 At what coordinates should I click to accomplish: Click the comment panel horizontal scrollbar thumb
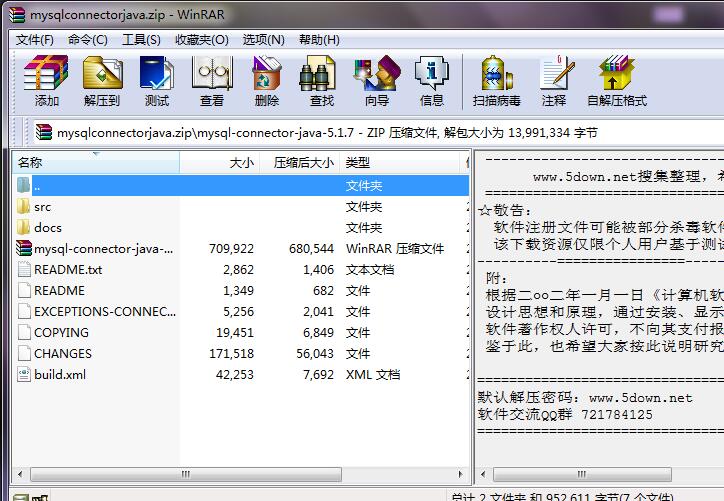[x=582, y=474]
